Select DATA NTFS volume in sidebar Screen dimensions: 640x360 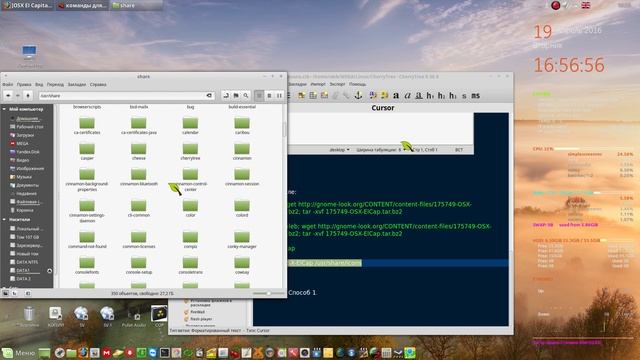[24, 262]
